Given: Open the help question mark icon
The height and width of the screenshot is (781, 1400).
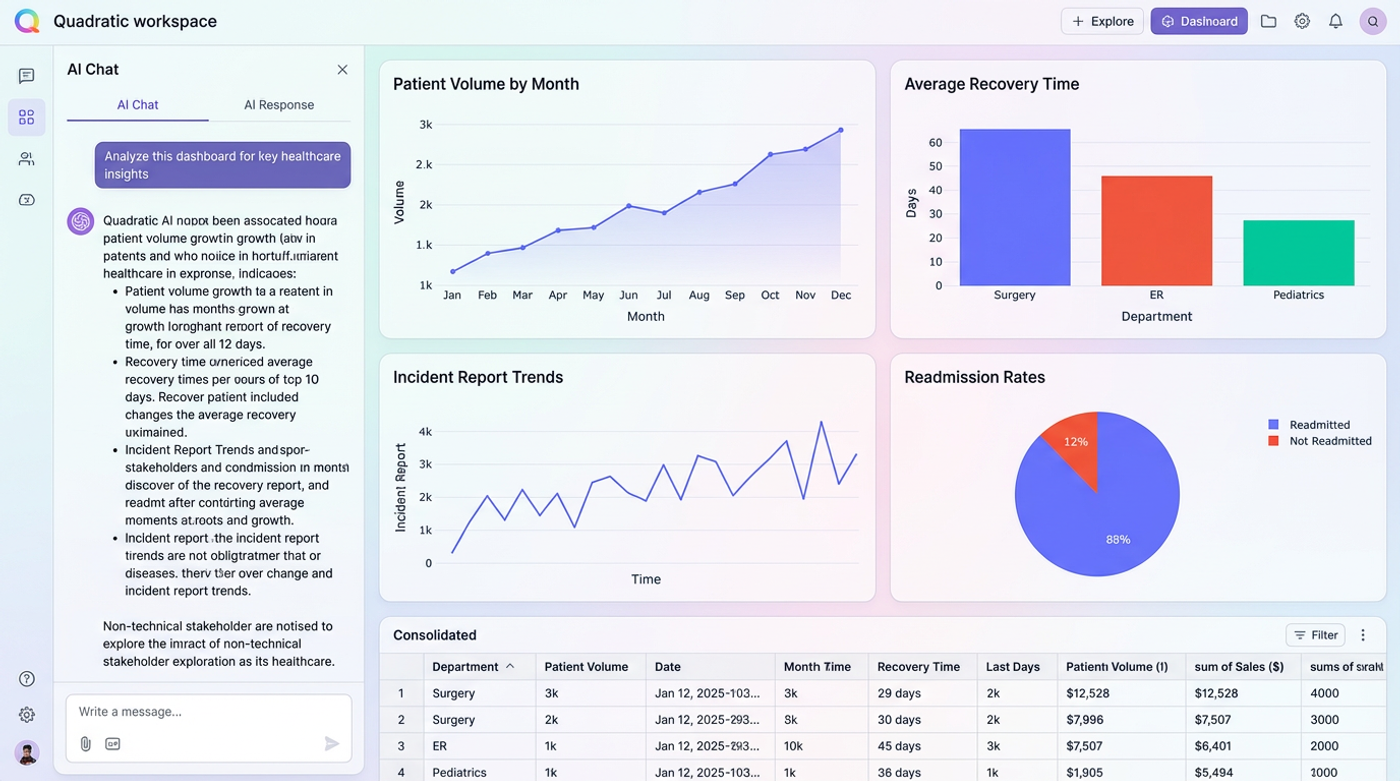Looking at the screenshot, I should [x=26, y=678].
